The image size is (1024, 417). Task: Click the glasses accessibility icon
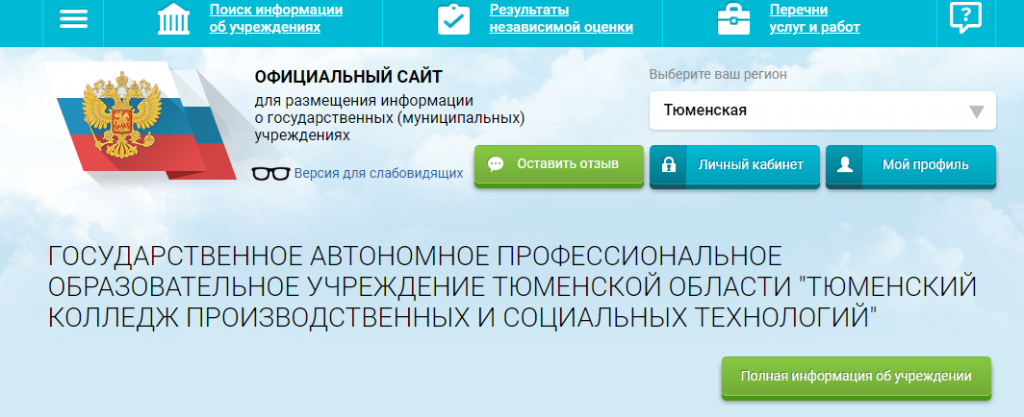pos(271,174)
